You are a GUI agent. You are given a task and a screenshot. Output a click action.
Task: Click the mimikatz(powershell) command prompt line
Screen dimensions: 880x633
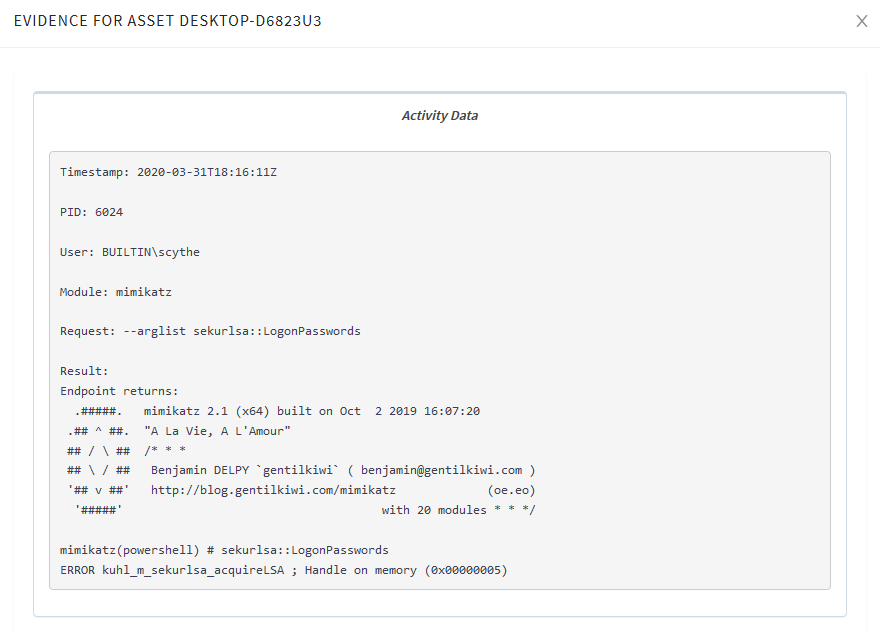click(224, 550)
